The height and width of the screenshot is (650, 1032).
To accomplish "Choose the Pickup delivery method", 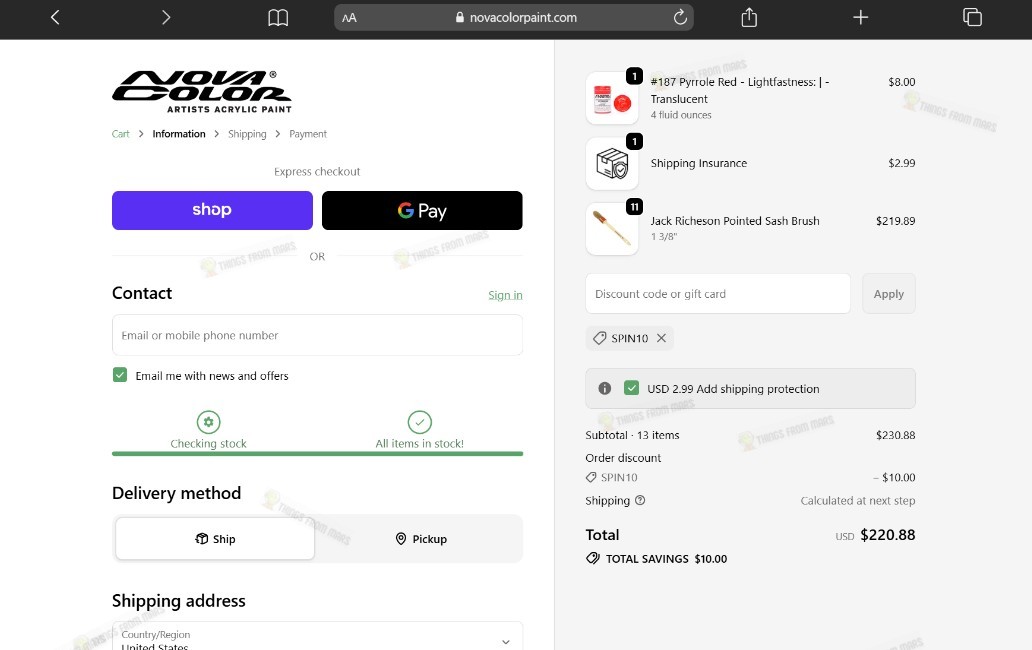I will point(421,539).
